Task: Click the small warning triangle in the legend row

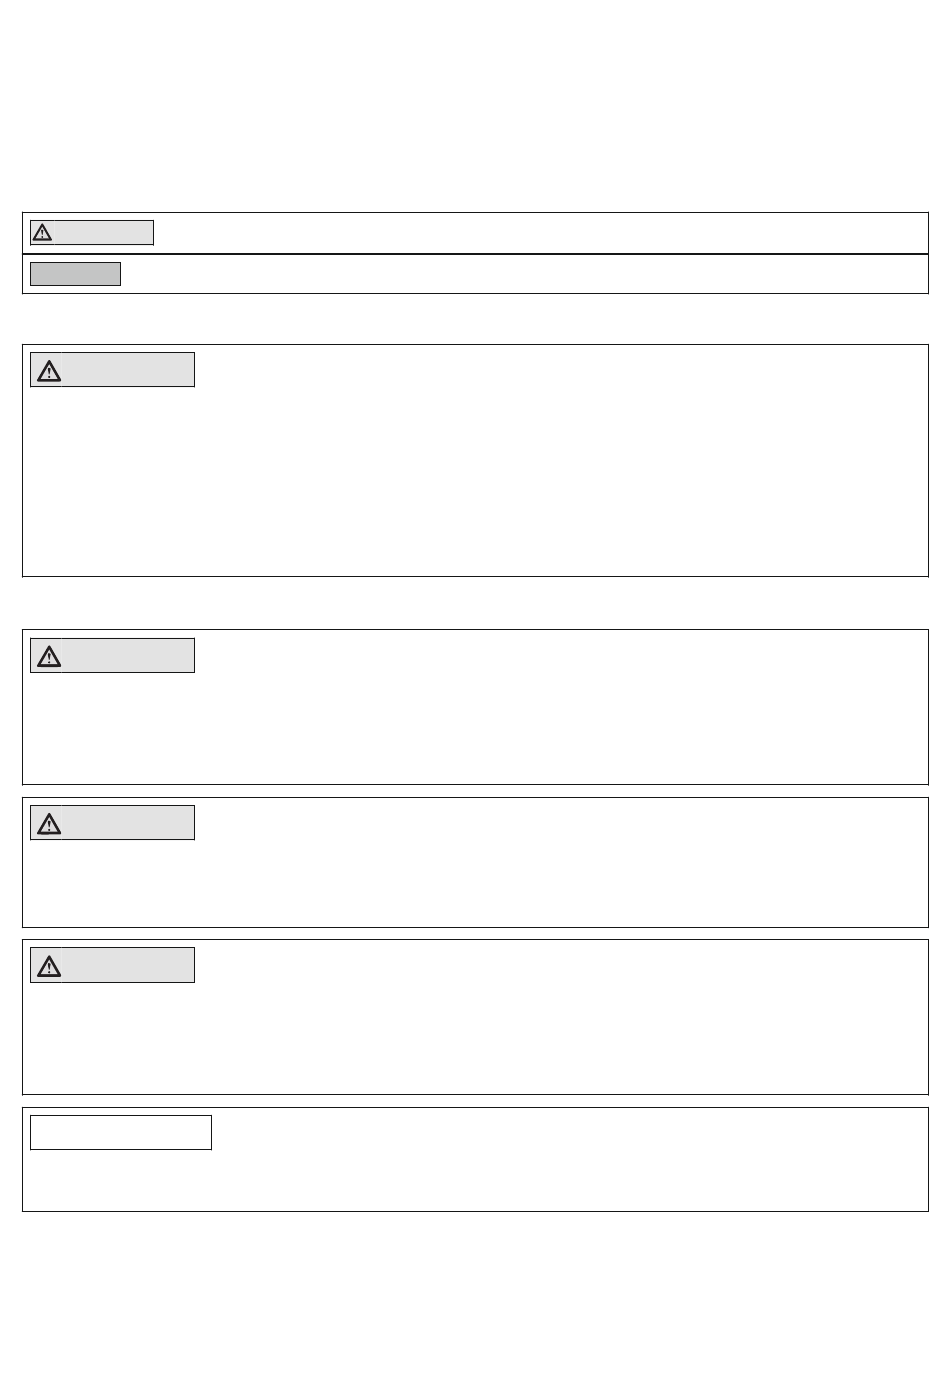Action: click(x=42, y=233)
